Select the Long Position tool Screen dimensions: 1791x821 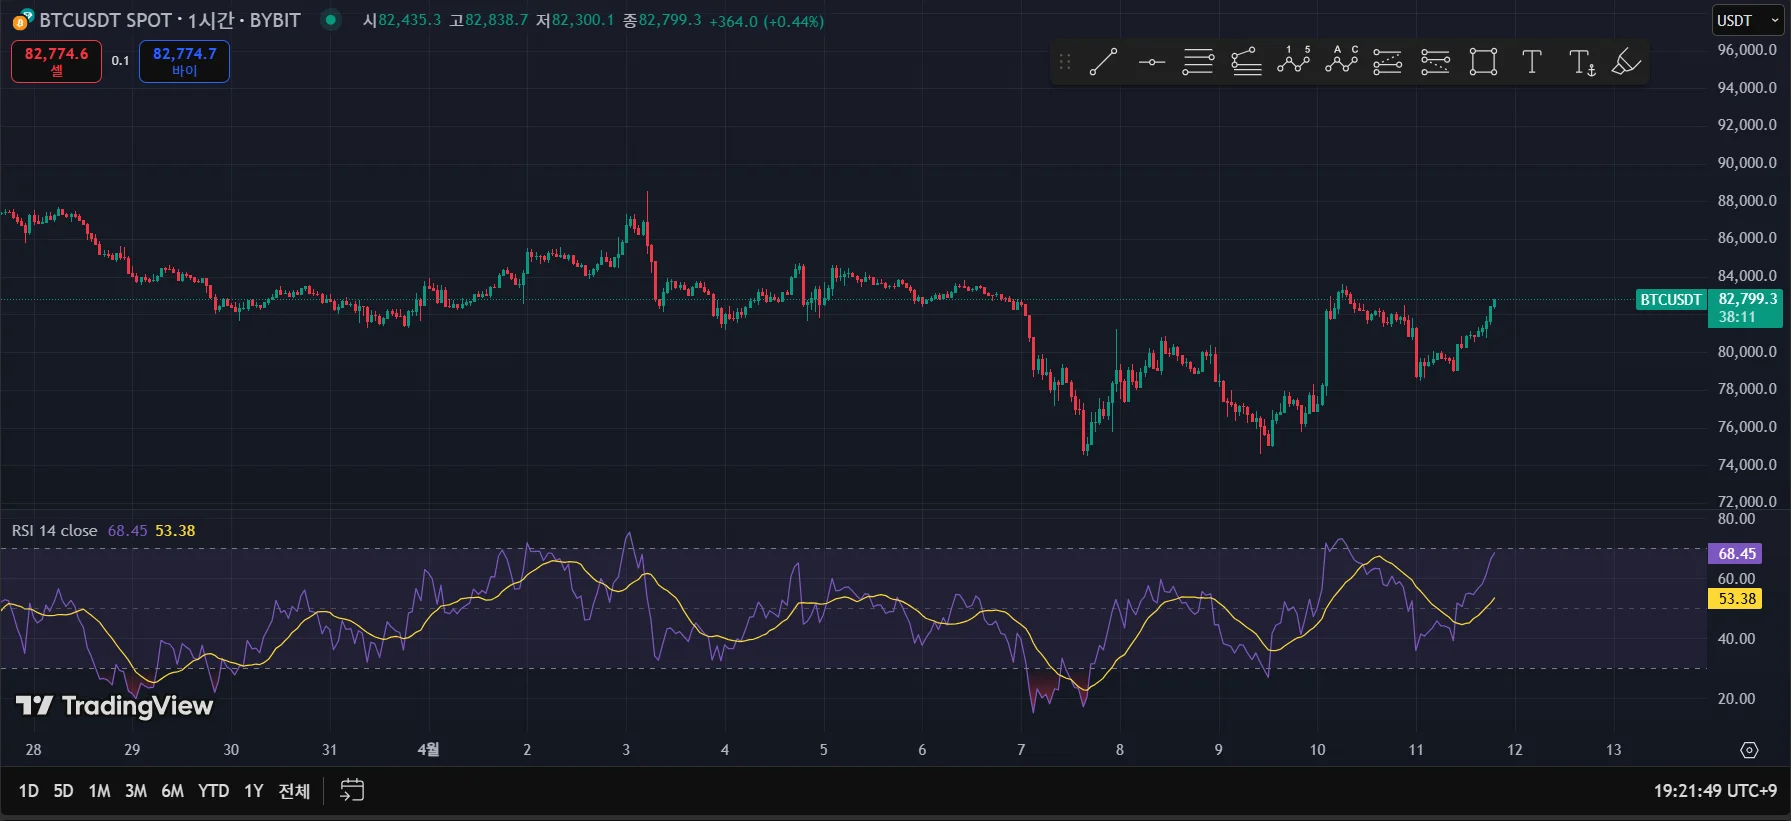[1387, 62]
